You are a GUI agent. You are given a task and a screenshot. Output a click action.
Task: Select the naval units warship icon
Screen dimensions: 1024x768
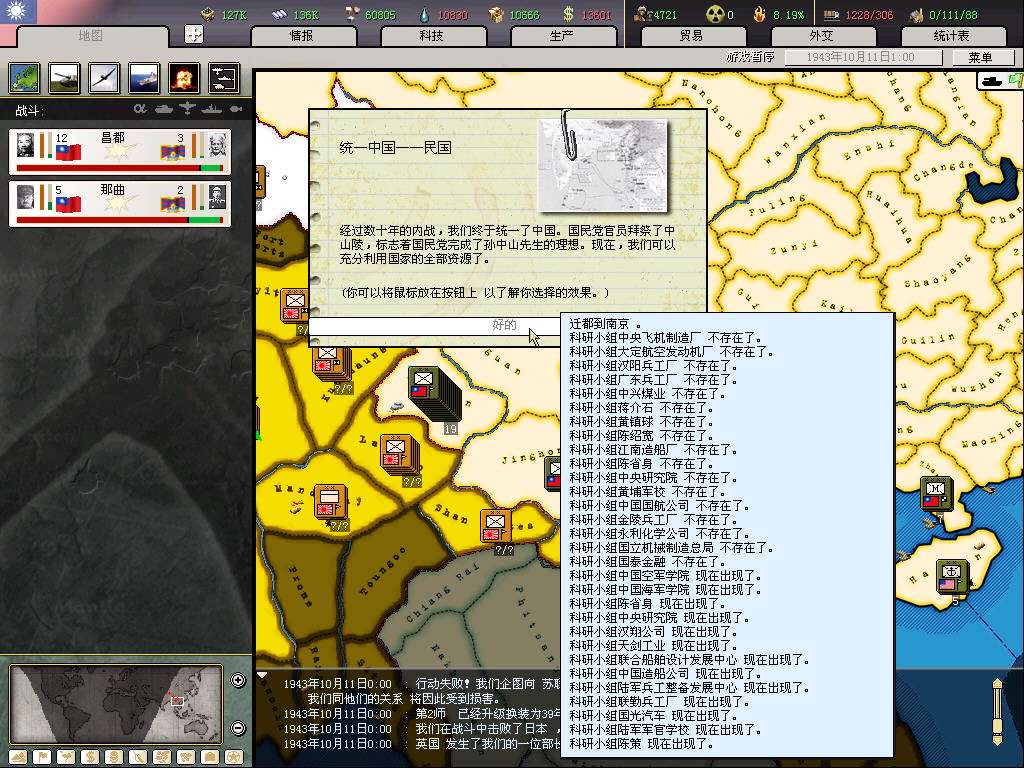144,78
